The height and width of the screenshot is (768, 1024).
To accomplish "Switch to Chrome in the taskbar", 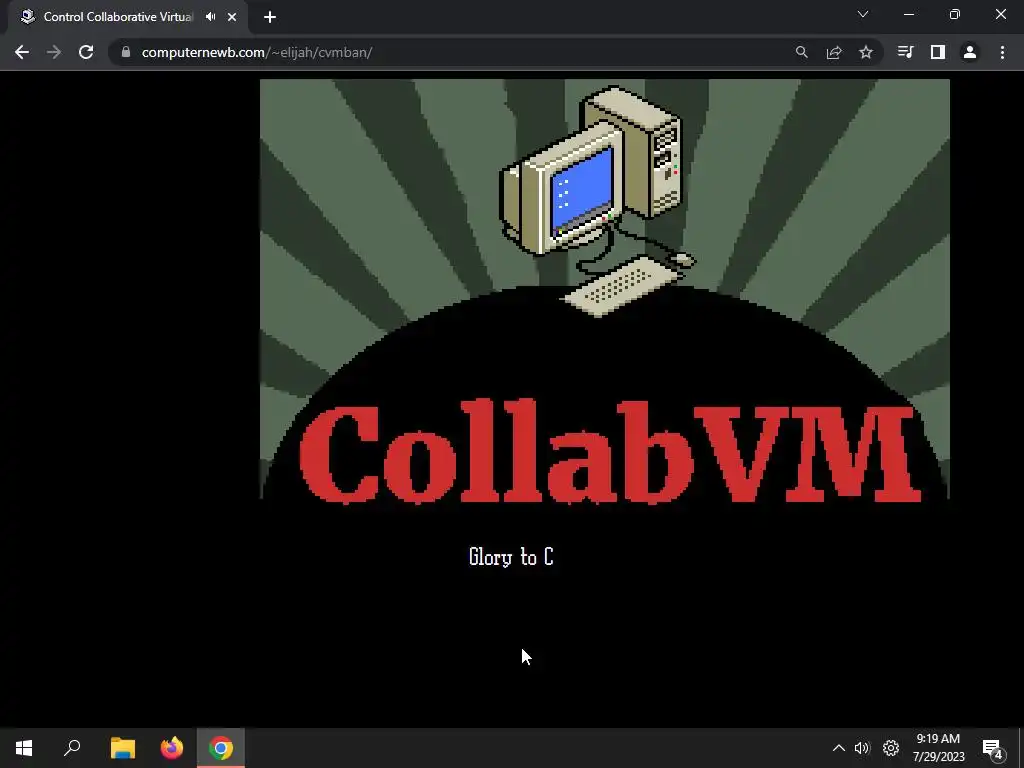I will coord(221,748).
